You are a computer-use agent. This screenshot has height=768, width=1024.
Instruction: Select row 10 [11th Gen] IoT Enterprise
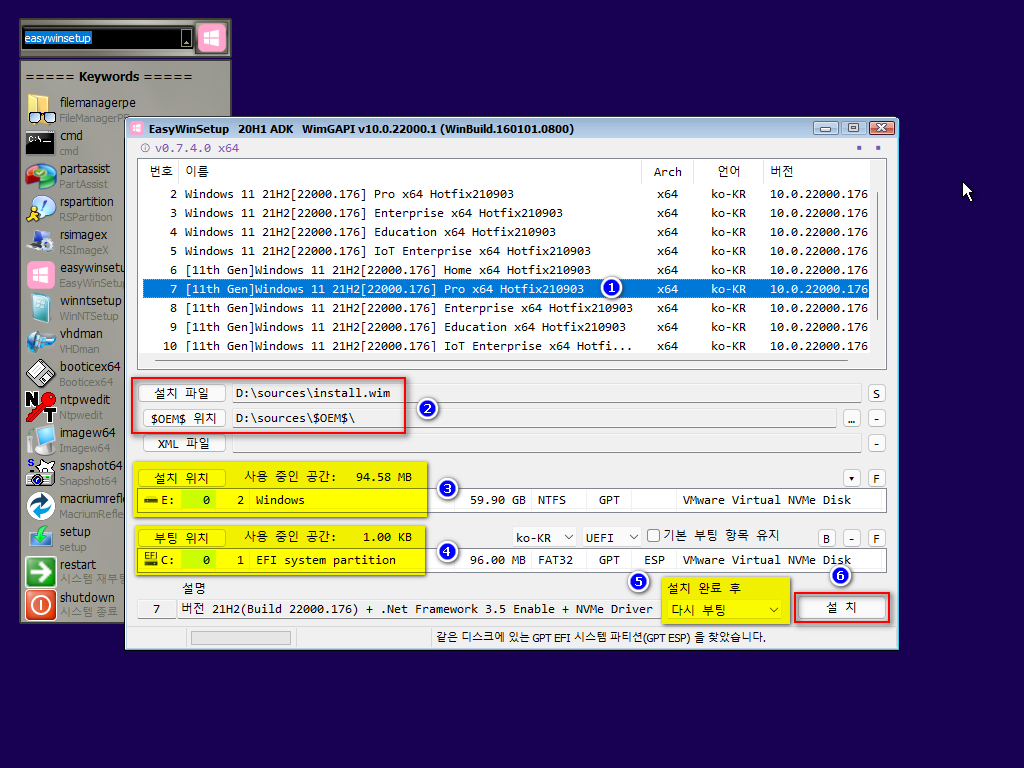coord(505,345)
